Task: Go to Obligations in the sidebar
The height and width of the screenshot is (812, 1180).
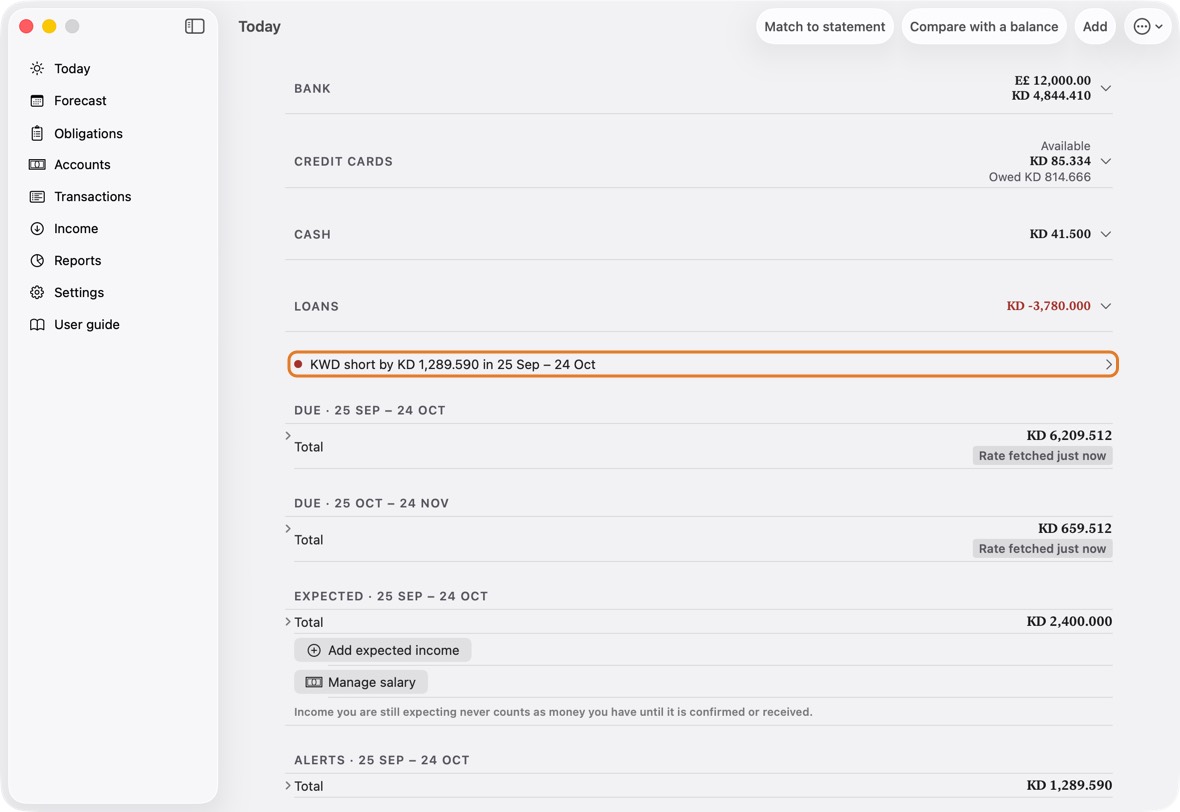Action: click(x=88, y=133)
